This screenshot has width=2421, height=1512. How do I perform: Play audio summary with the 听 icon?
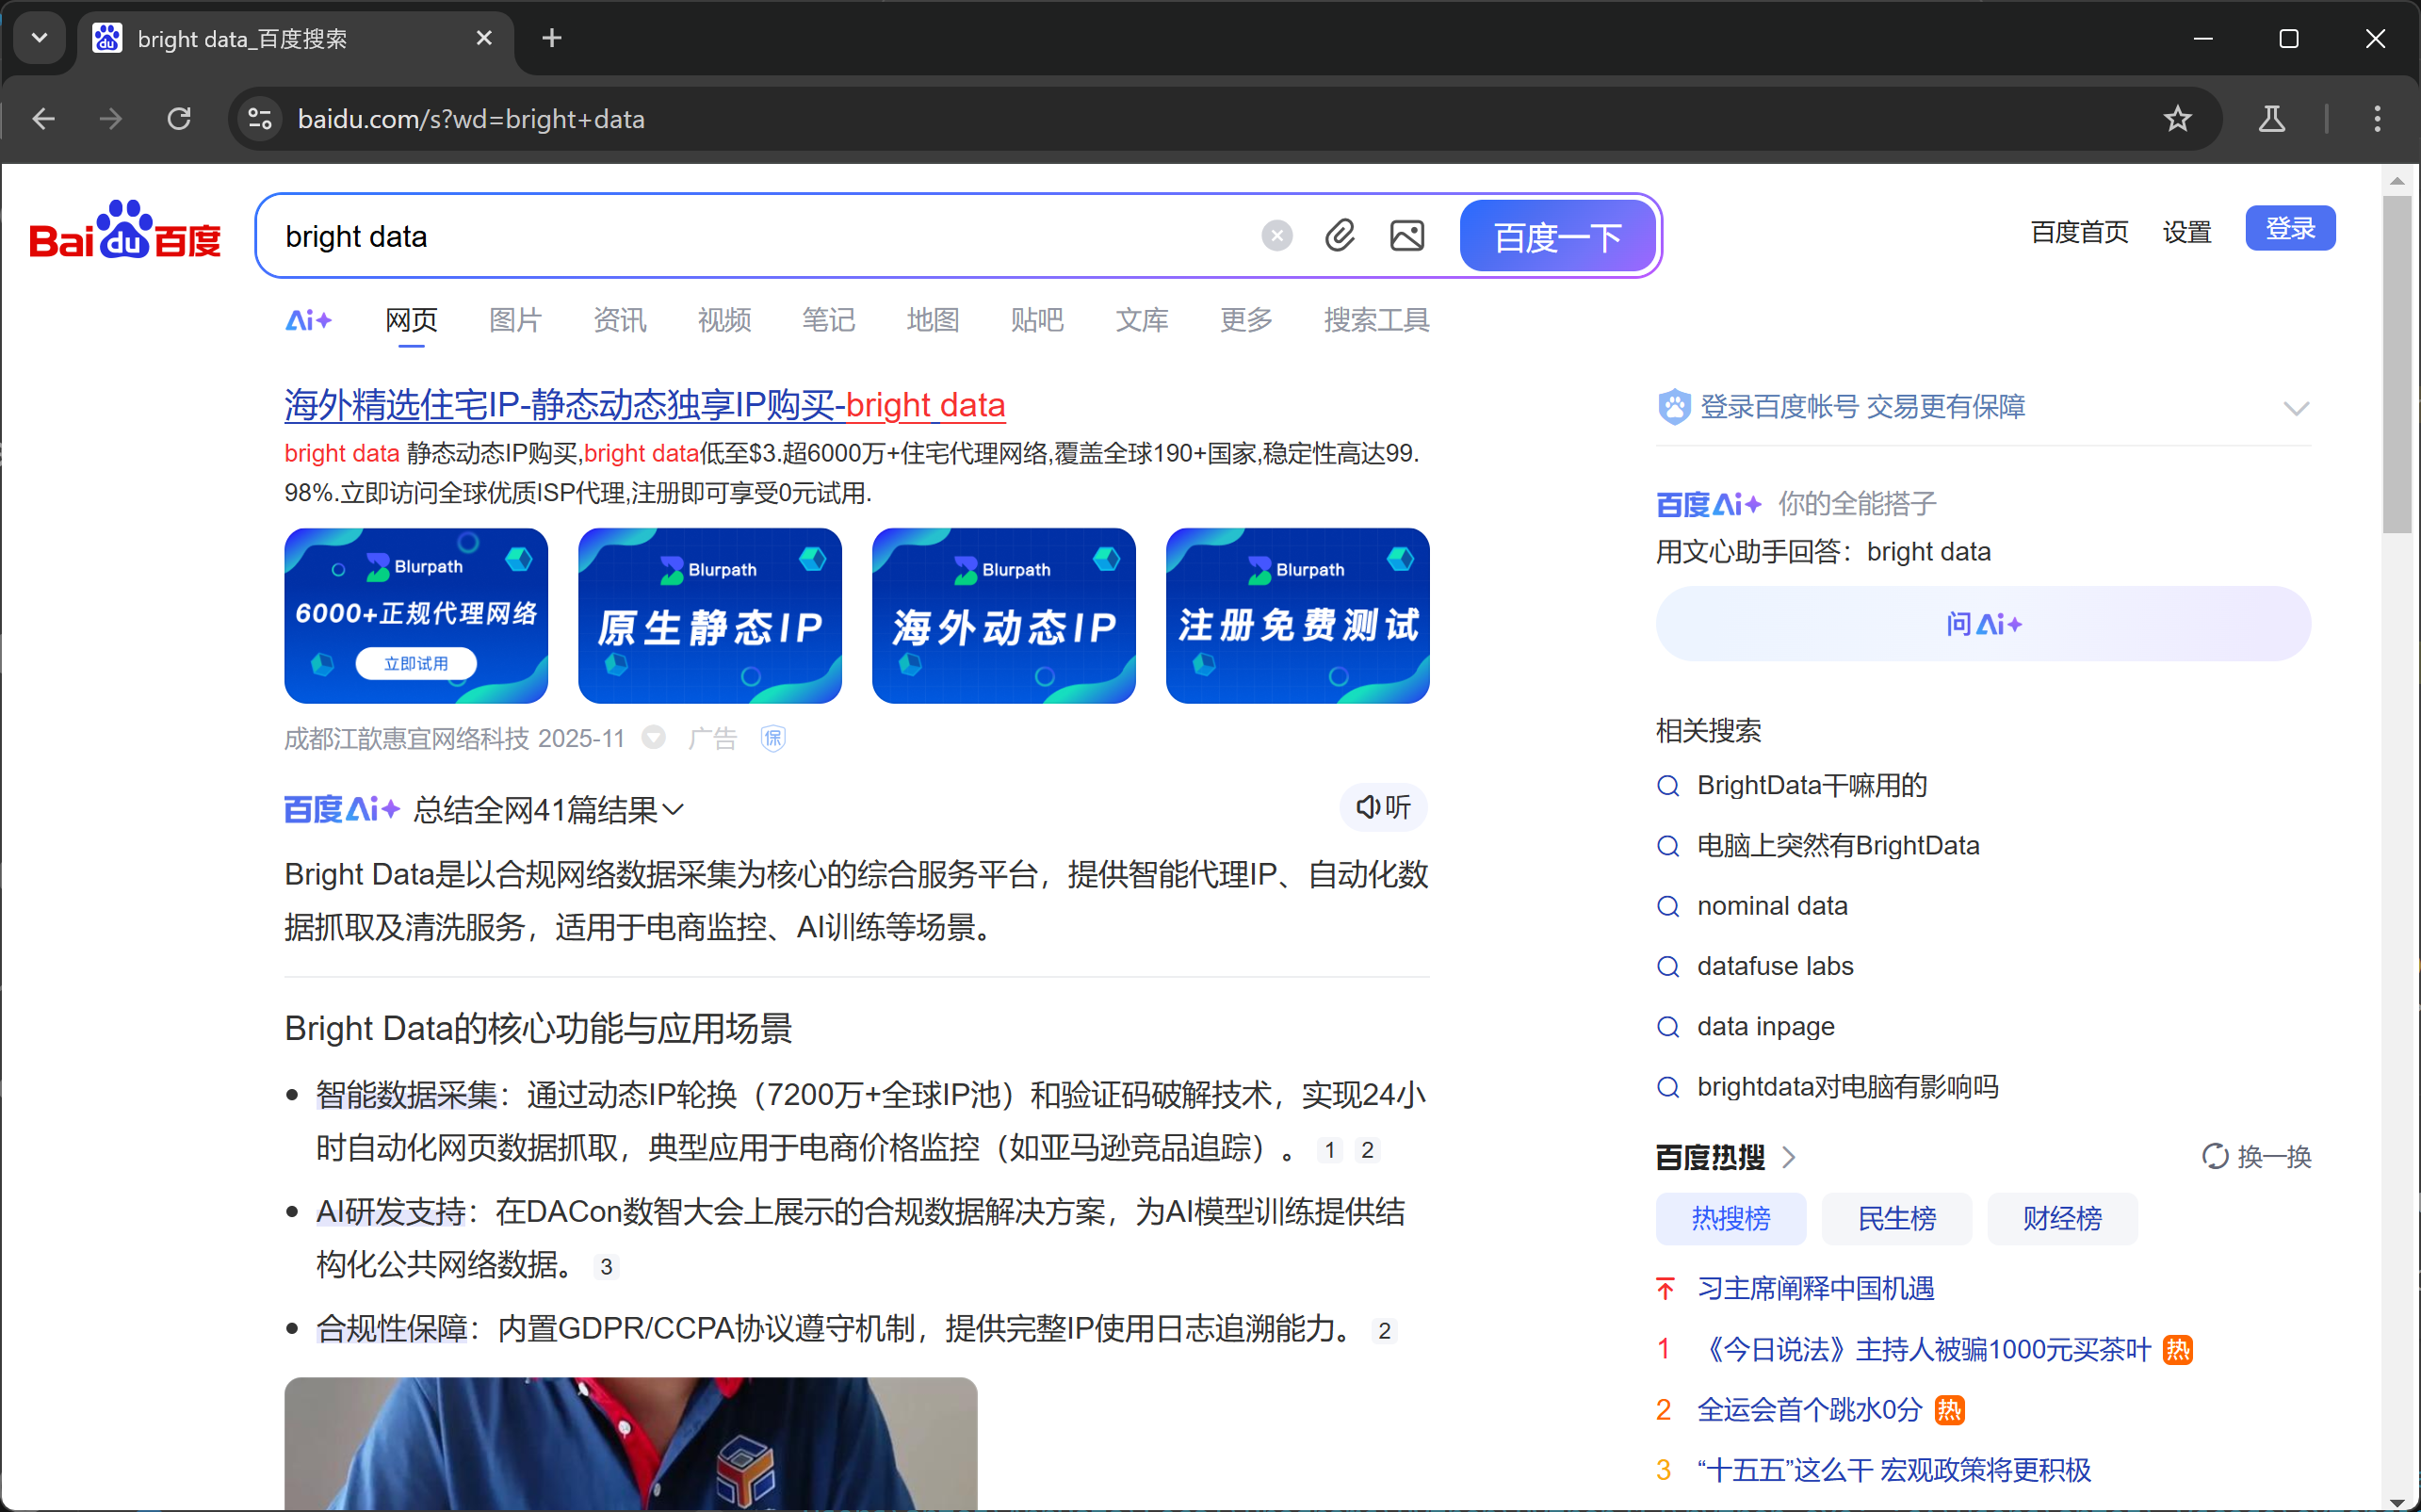pyautogui.click(x=1383, y=807)
